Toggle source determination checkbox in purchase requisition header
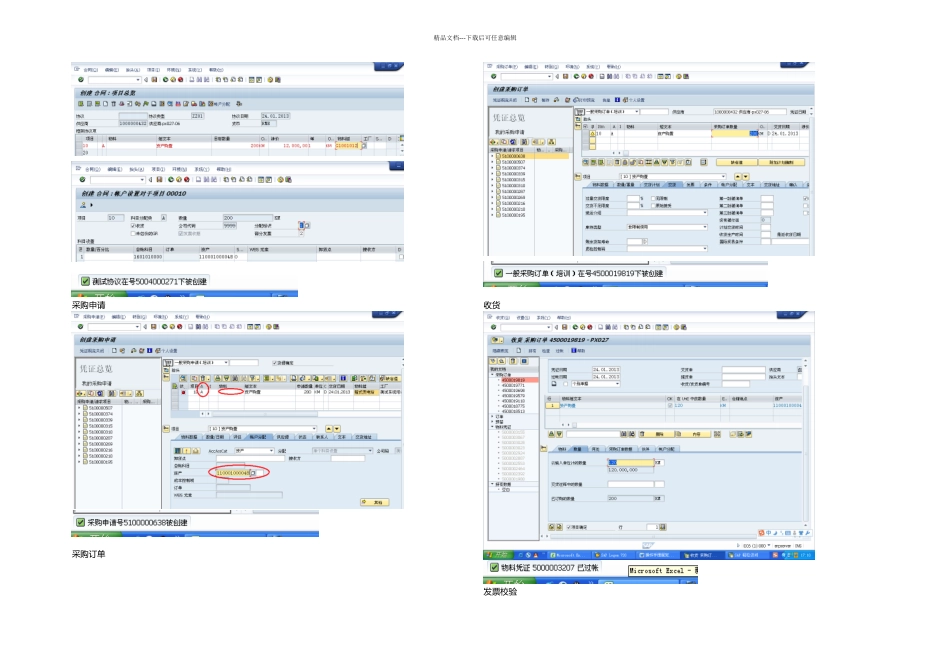Viewport: 950px width, 672px height. pos(274,363)
